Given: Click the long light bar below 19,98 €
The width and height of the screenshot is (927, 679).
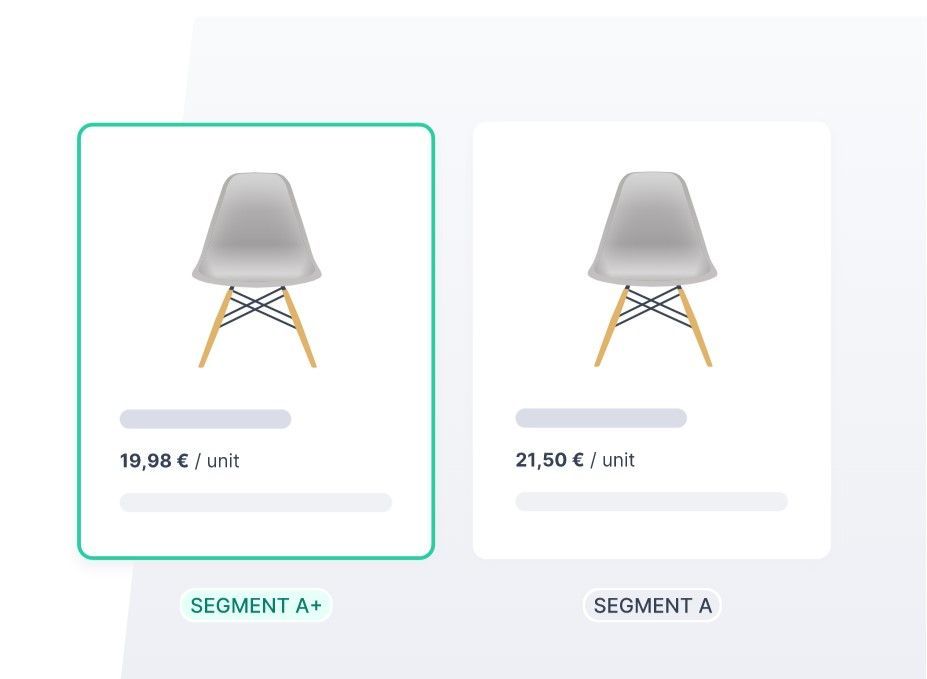Looking at the screenshot, I should pos(255,502).
